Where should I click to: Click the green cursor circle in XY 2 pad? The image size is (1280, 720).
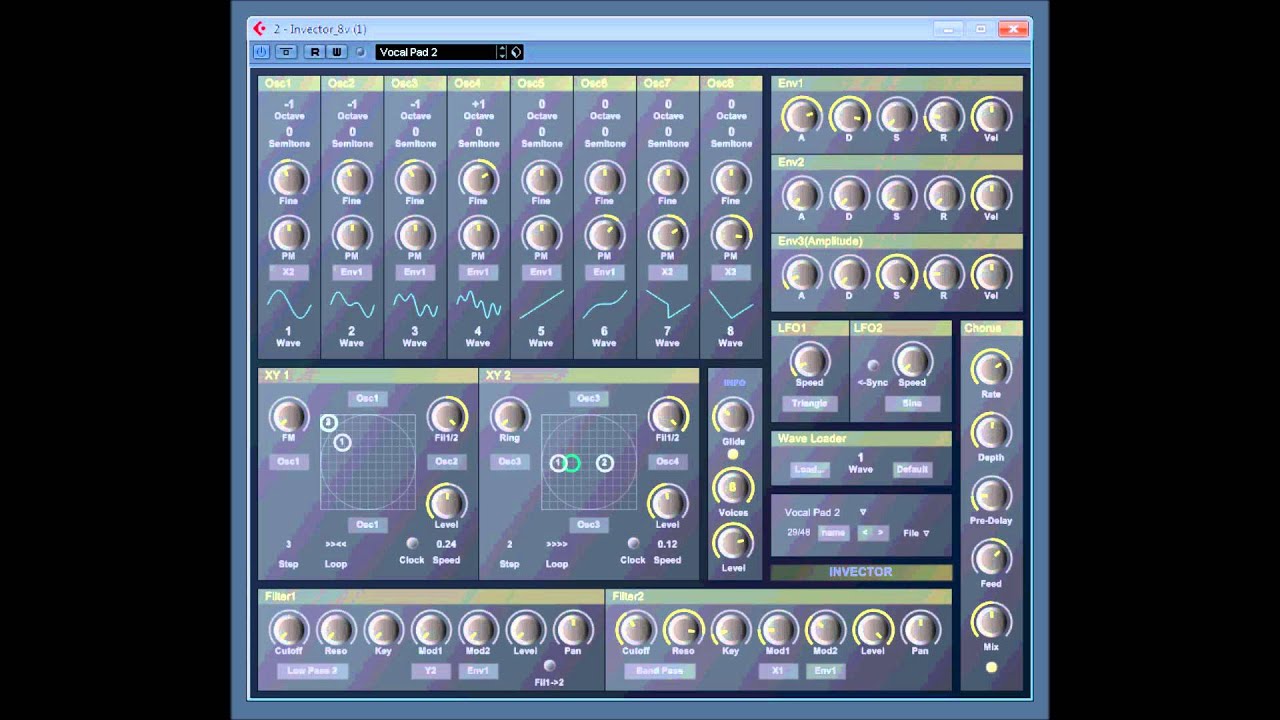[572, 462]
